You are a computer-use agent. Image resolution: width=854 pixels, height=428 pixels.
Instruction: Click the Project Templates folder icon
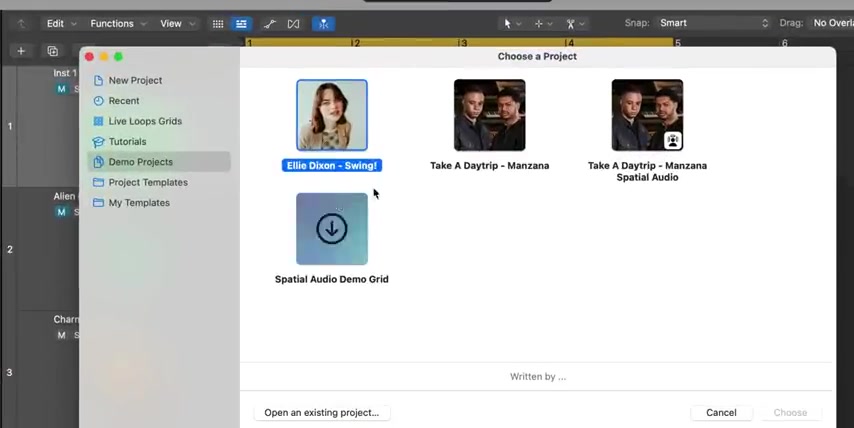(x=98, y=182)
